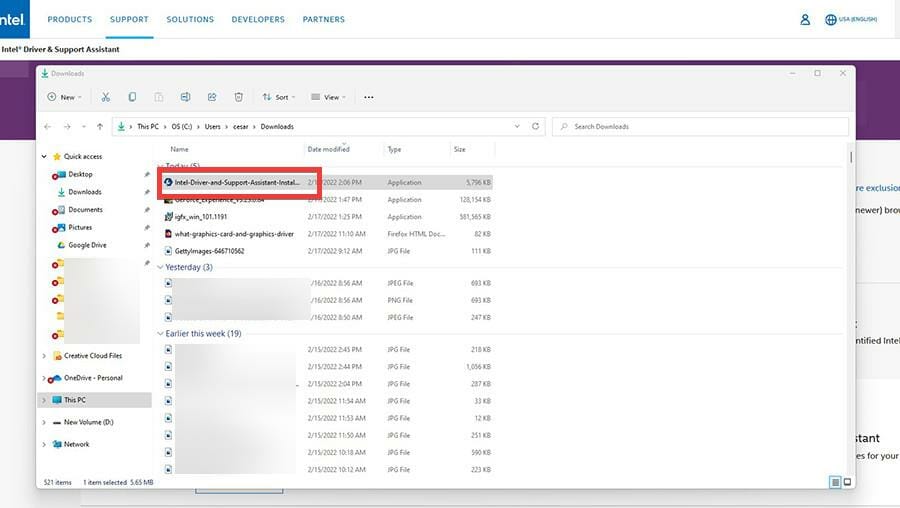Collapse the Quick access tree node
This screenshot has width=900, height=508.
pyautogui.click(x=44, y=156)
